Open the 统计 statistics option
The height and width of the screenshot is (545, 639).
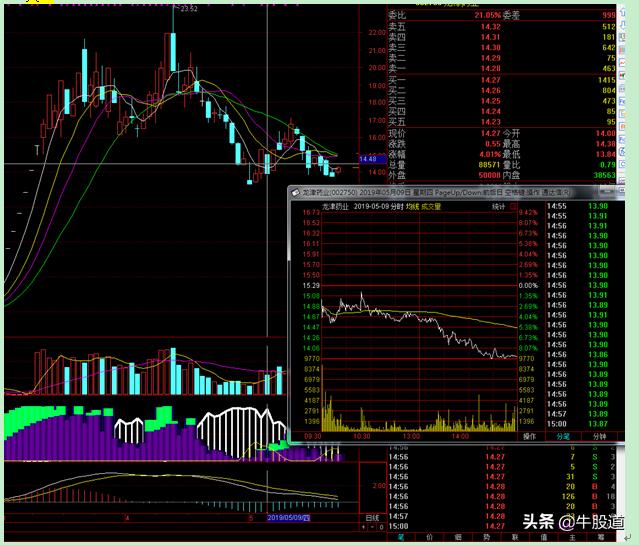click(x=498, y=207)
